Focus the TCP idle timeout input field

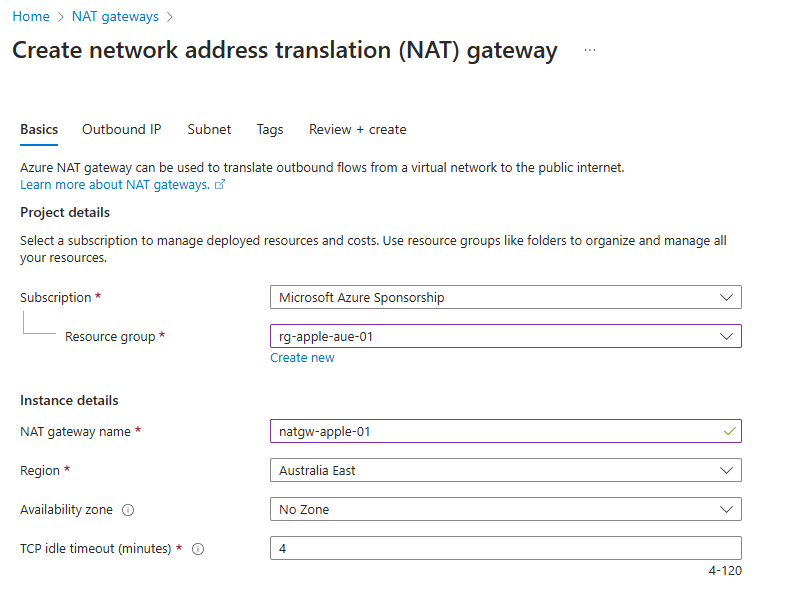[x=505, y=548]
